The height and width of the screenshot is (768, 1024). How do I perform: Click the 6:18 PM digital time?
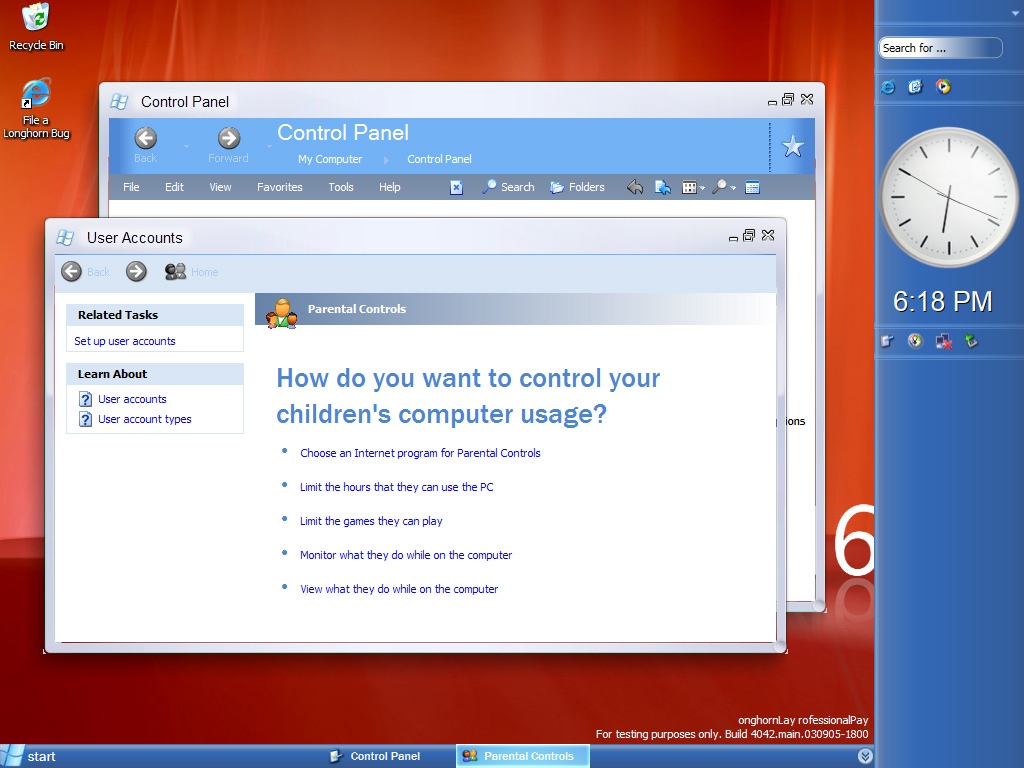[x=942, y=302]
